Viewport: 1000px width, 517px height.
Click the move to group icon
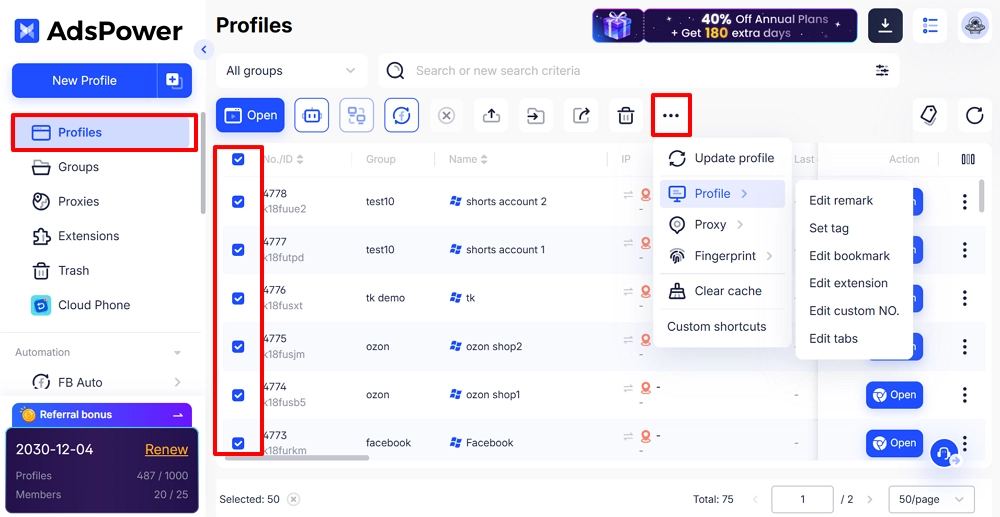[x=536, y=115]
